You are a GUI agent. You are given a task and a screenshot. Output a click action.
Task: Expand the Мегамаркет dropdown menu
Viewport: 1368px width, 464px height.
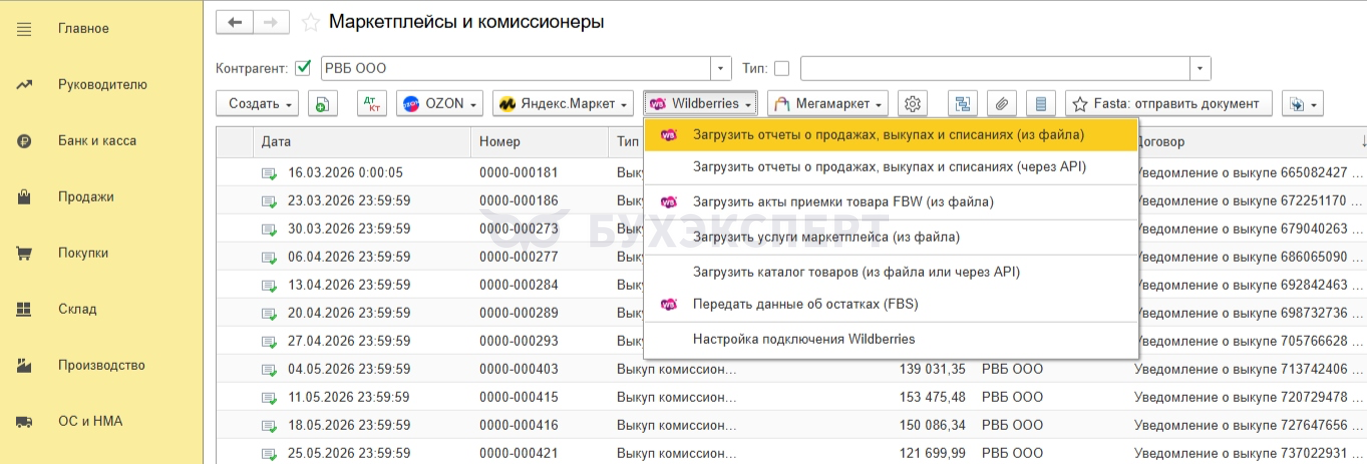[x=828, y=103]
